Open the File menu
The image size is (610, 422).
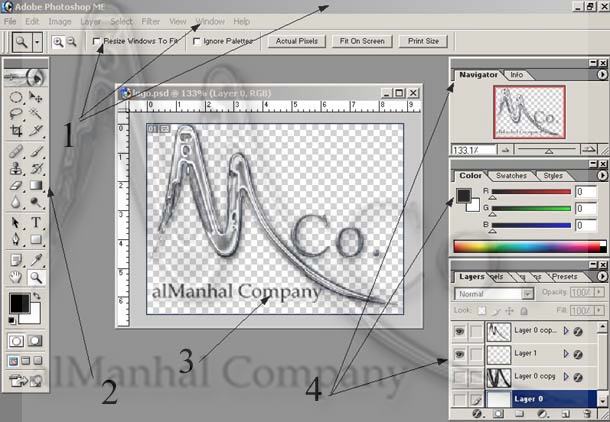pyautogui.click(x=10, y=21)
